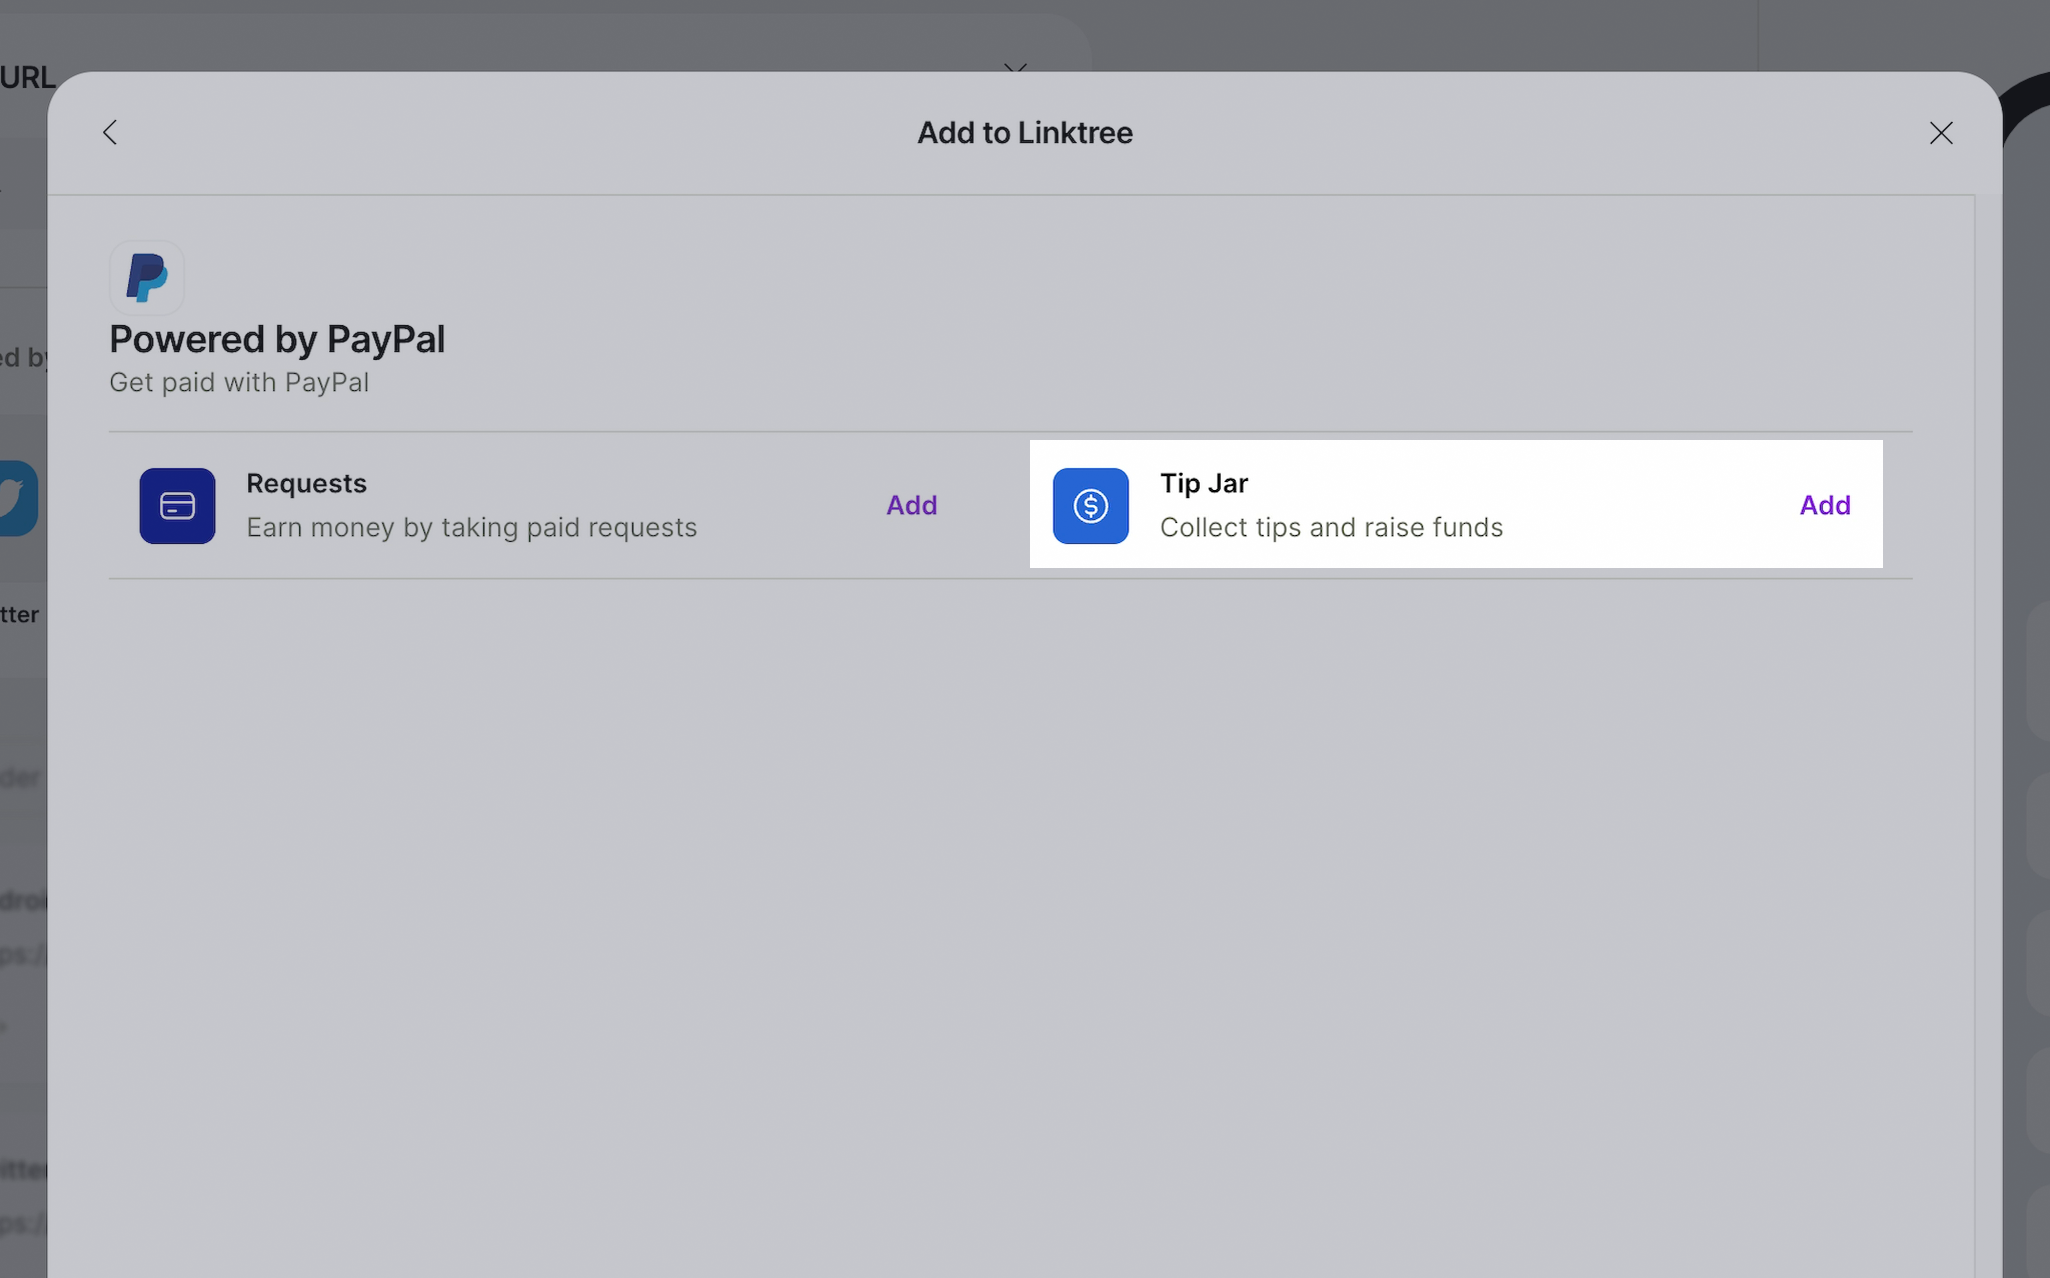
Task: Click the PayPal logo icon
Action: click(147, 277)
